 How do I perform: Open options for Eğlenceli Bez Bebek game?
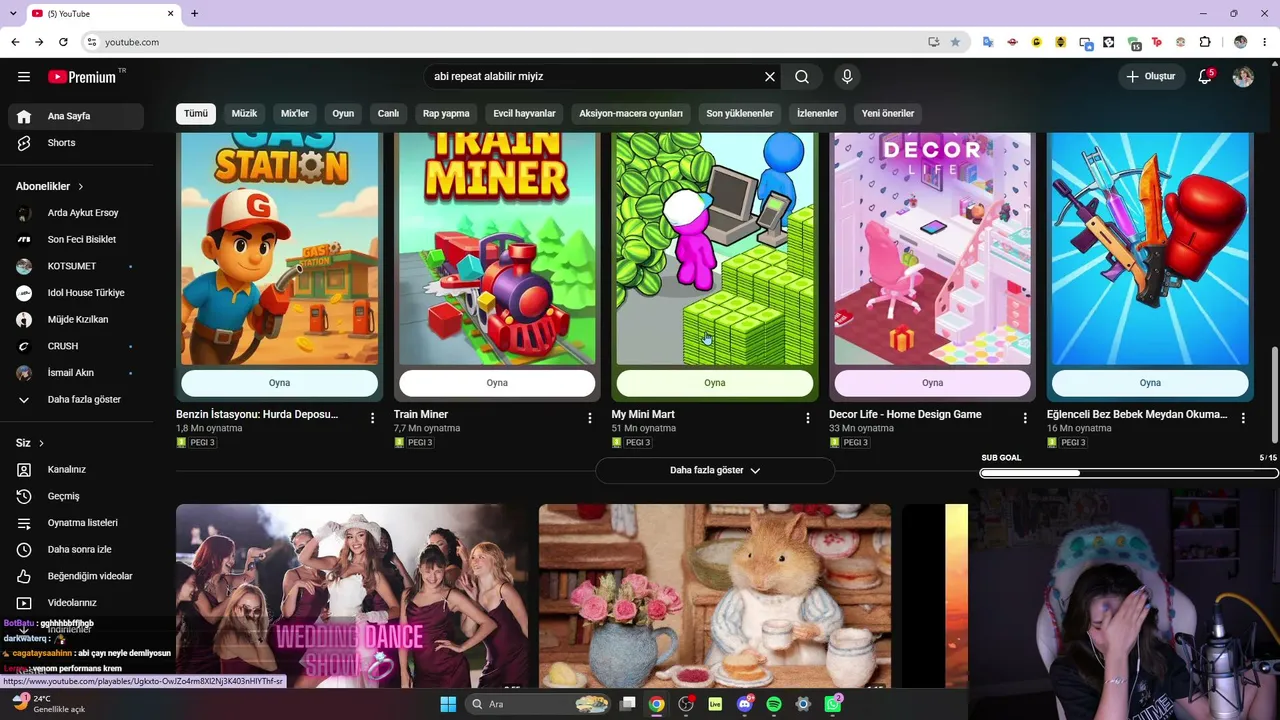tap(1243, 418)
